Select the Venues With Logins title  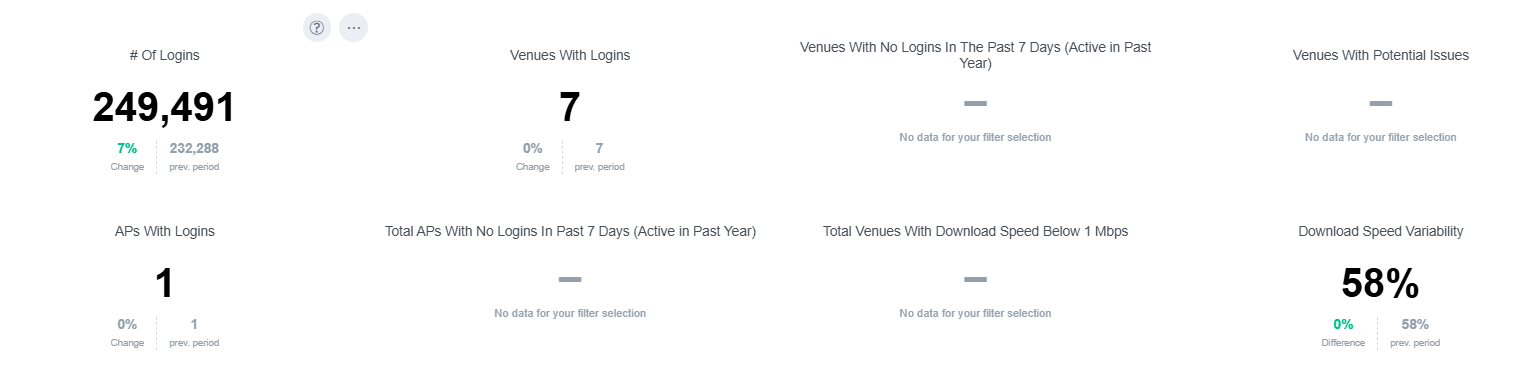[570, 55]
